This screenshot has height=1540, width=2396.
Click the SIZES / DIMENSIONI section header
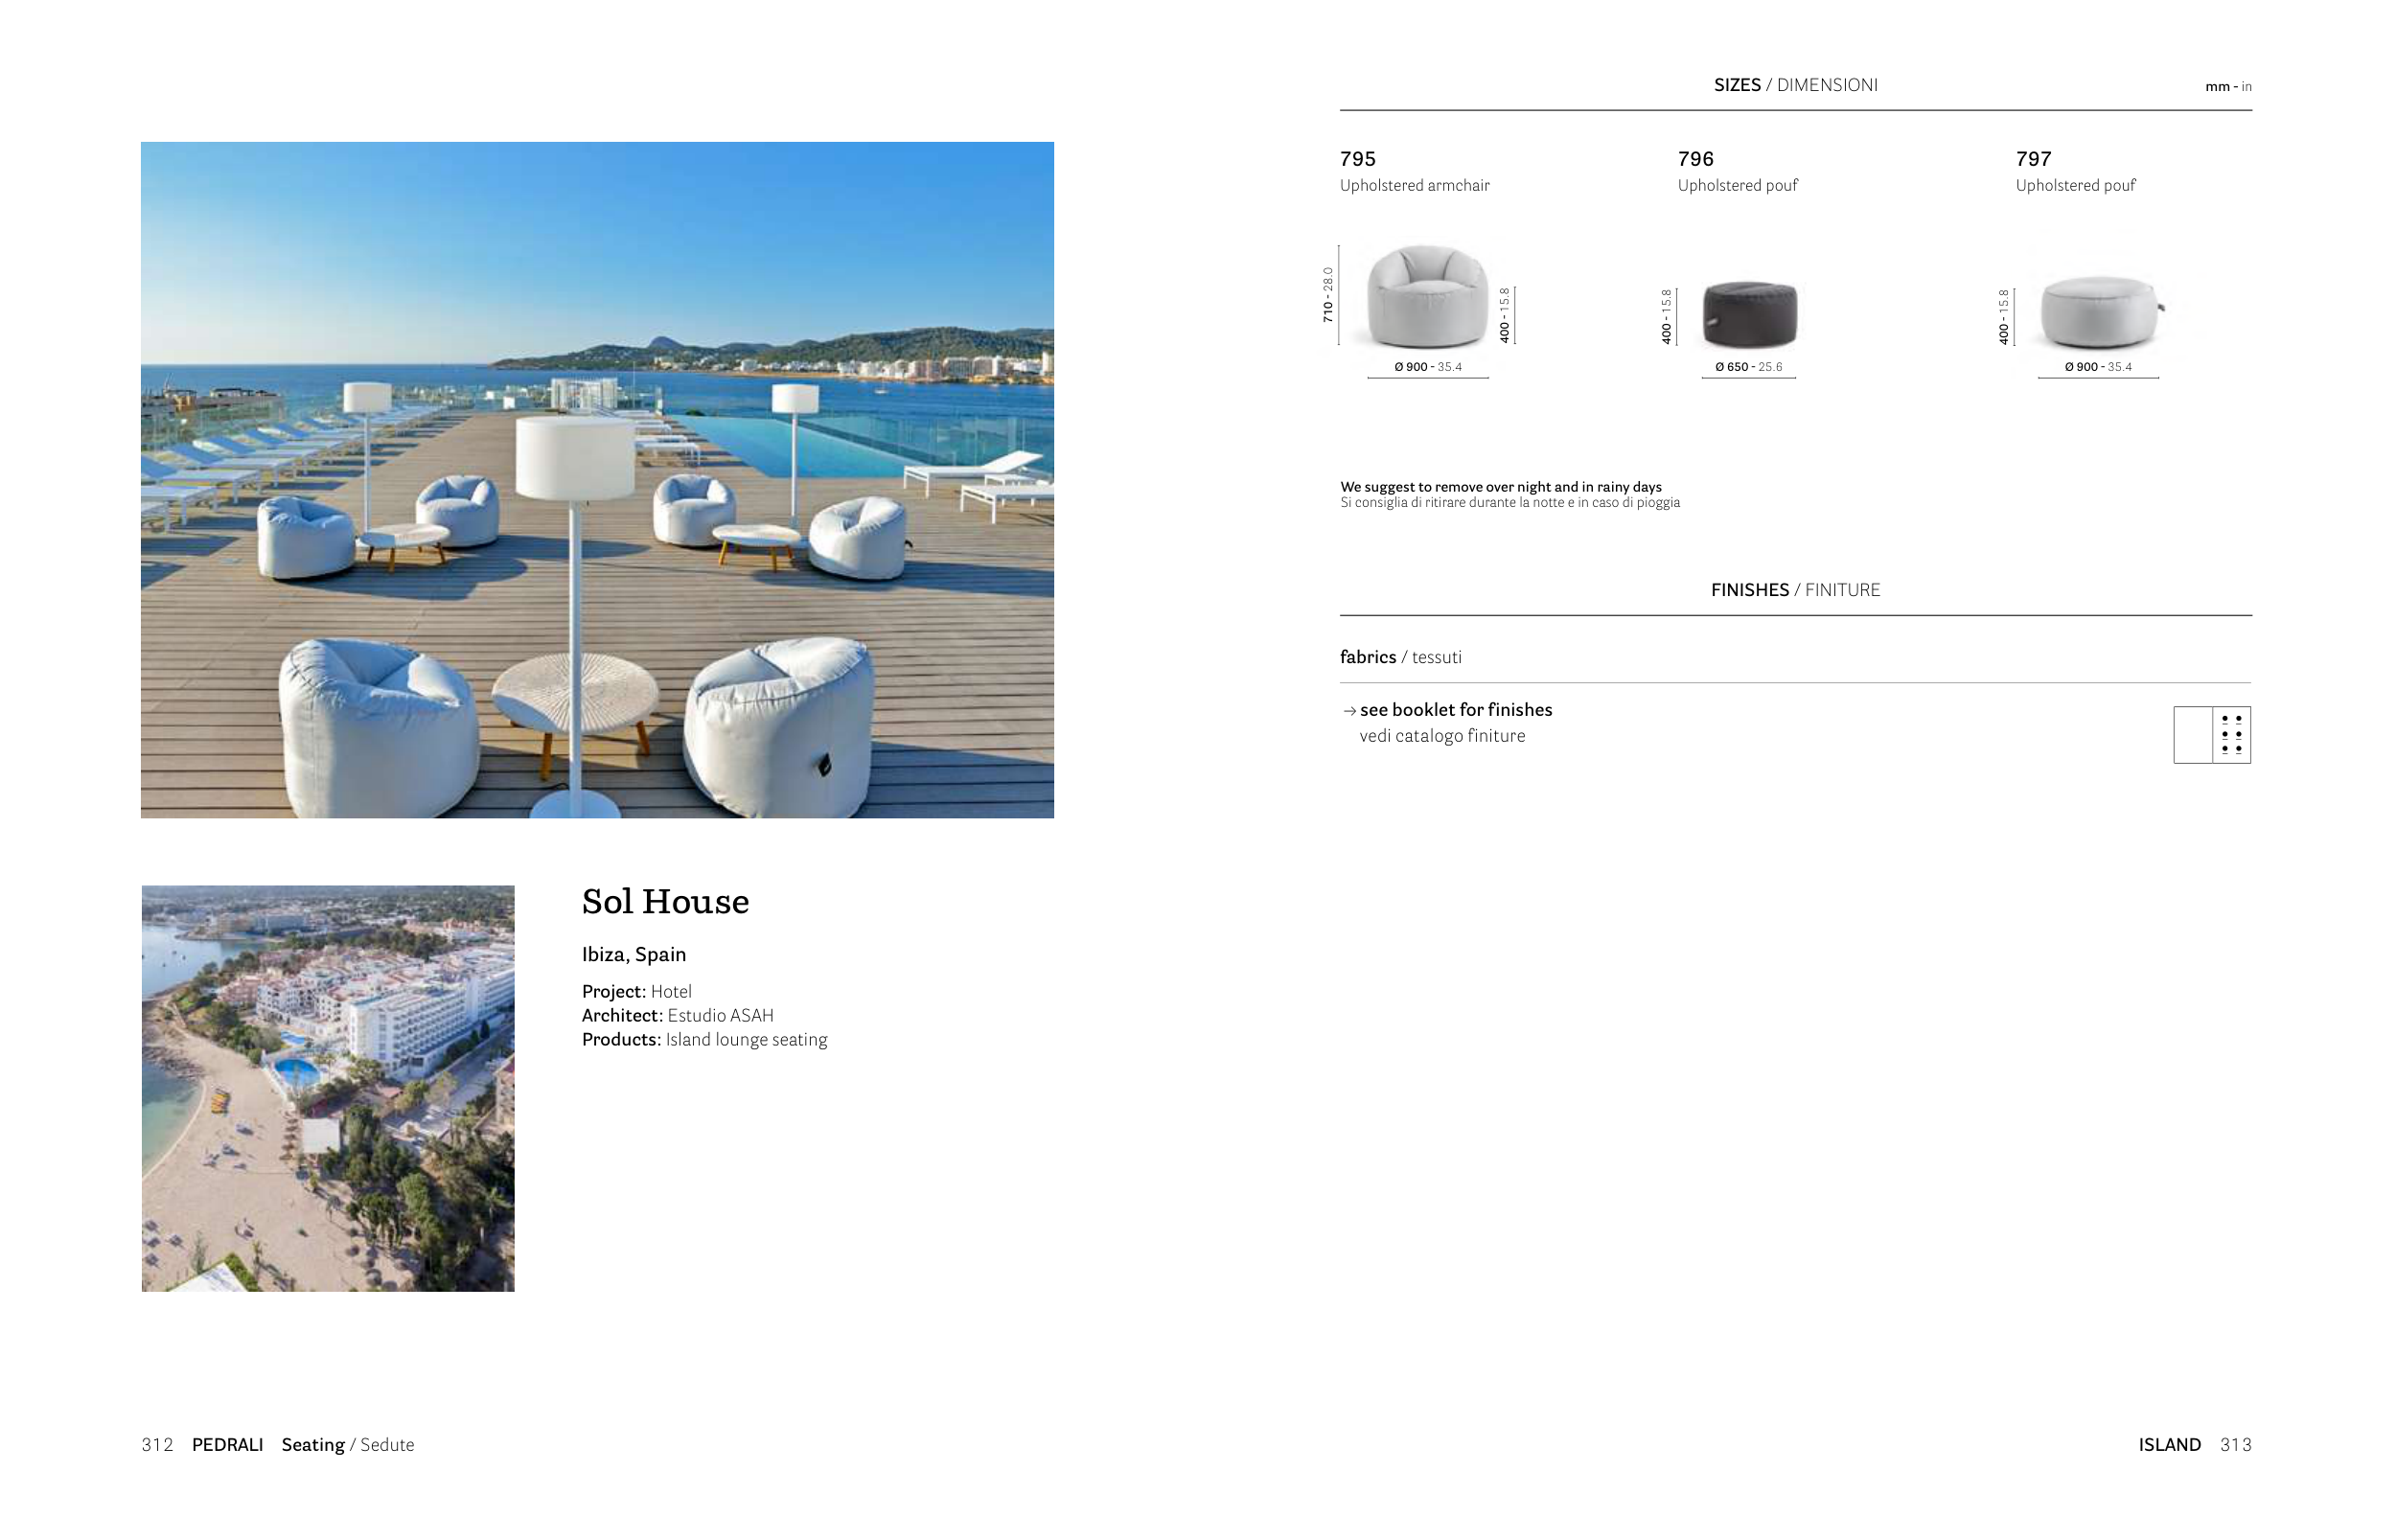click(x=1795, y=85)
